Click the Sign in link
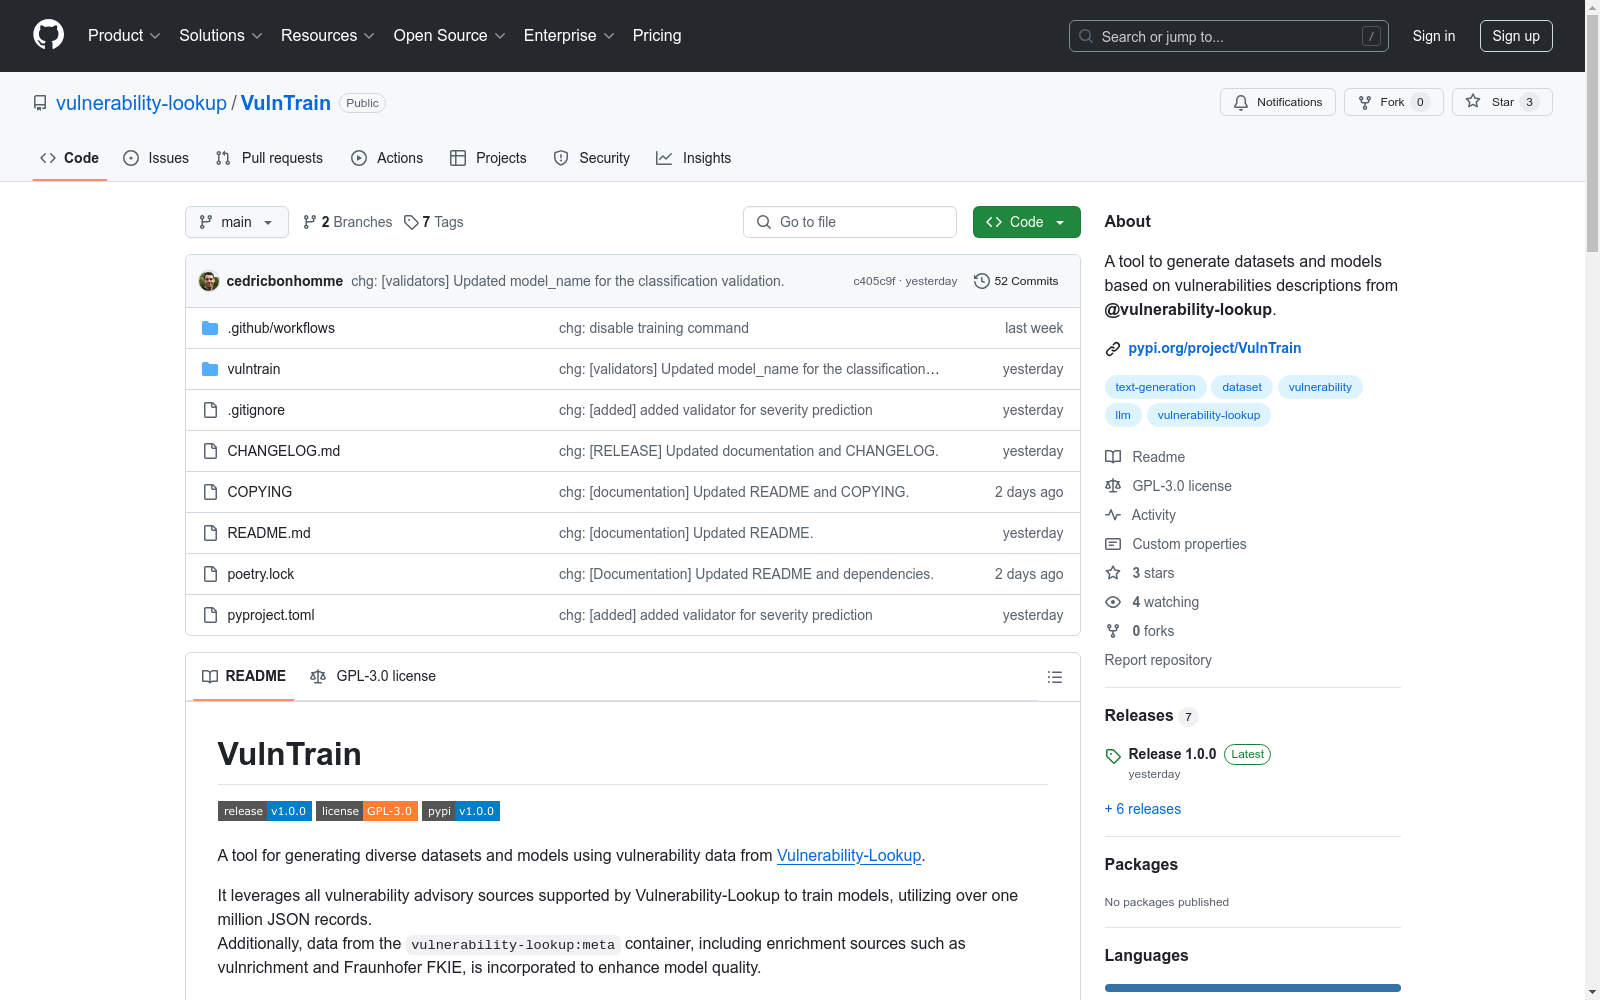The height and width of the screenshot is (1000, 1600). pos(1434,36)
